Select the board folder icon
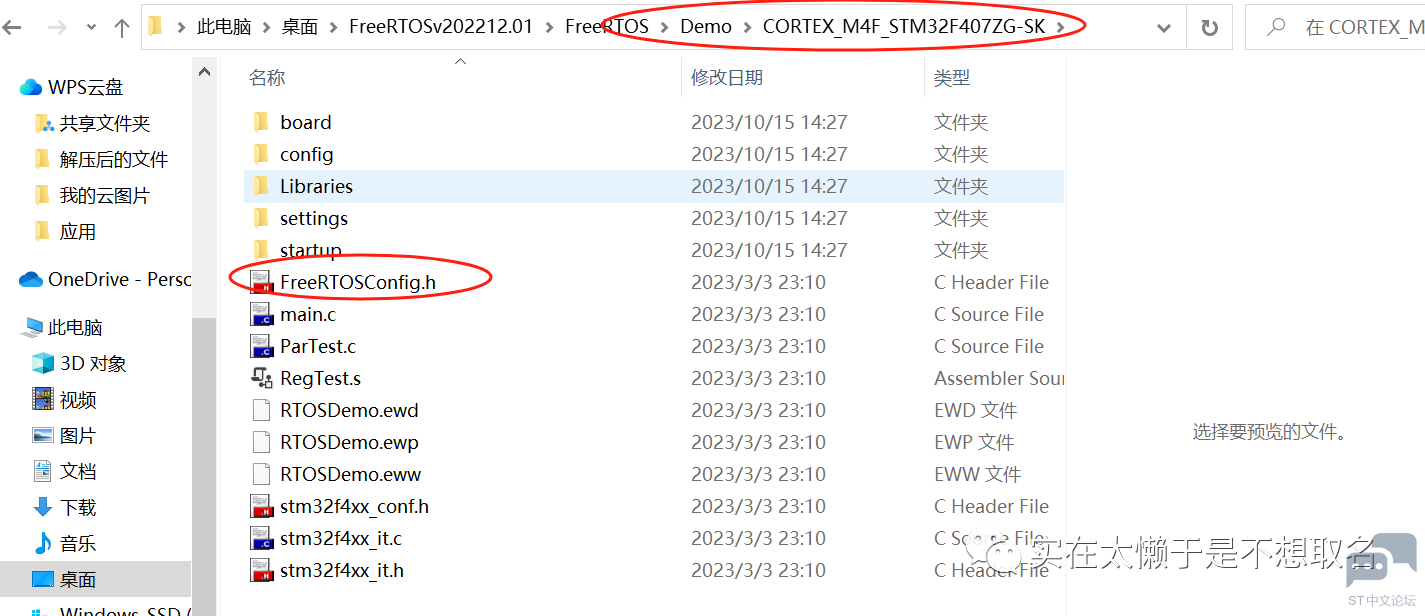Screen dimensions: 1425x616 tap(262, 122)
